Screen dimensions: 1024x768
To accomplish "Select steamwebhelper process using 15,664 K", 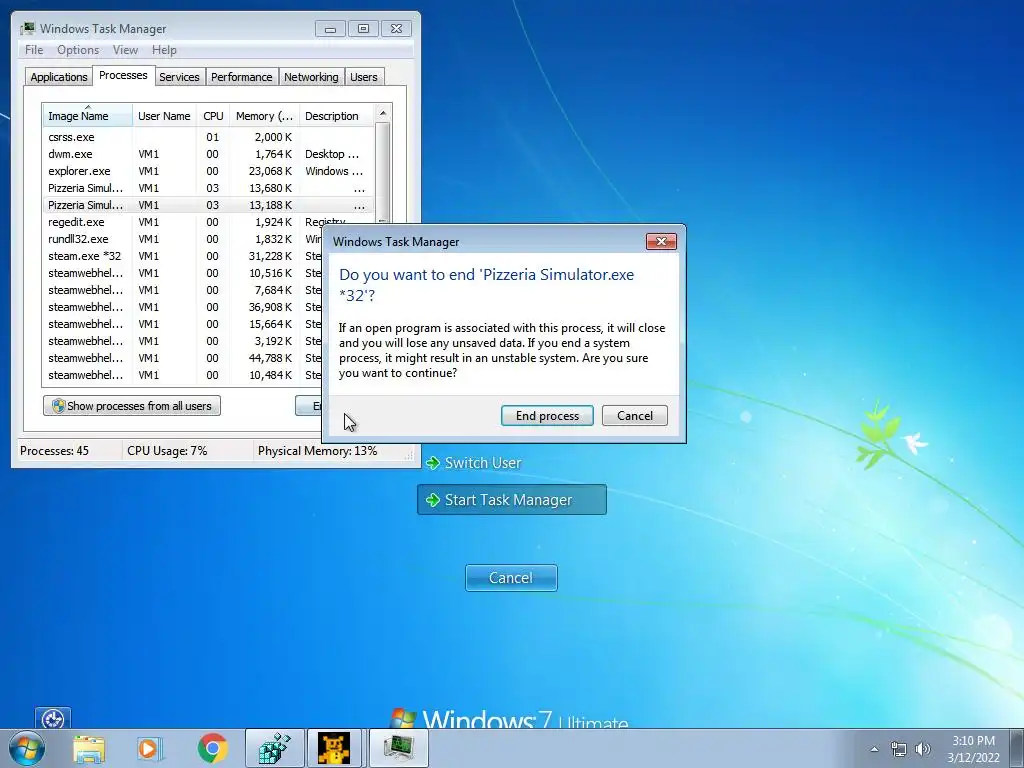I will [183, 324].
